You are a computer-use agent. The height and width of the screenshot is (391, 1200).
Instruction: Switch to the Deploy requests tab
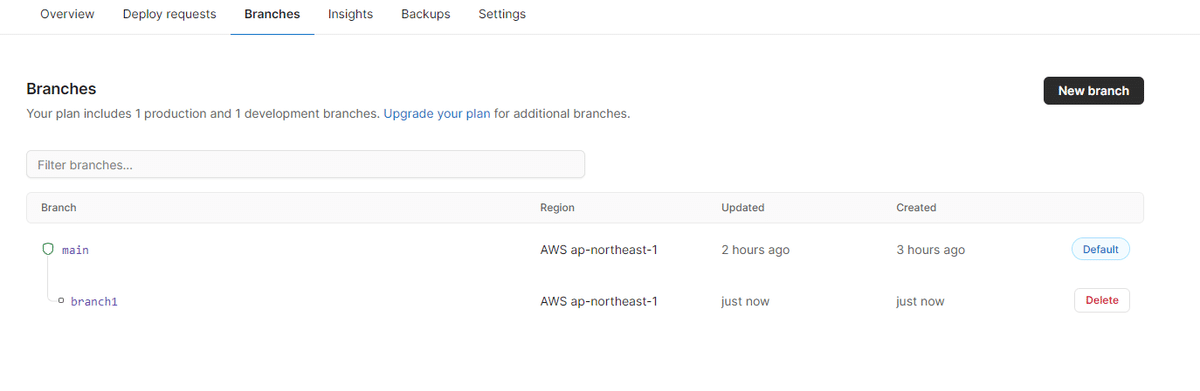(x=169, y=14)
